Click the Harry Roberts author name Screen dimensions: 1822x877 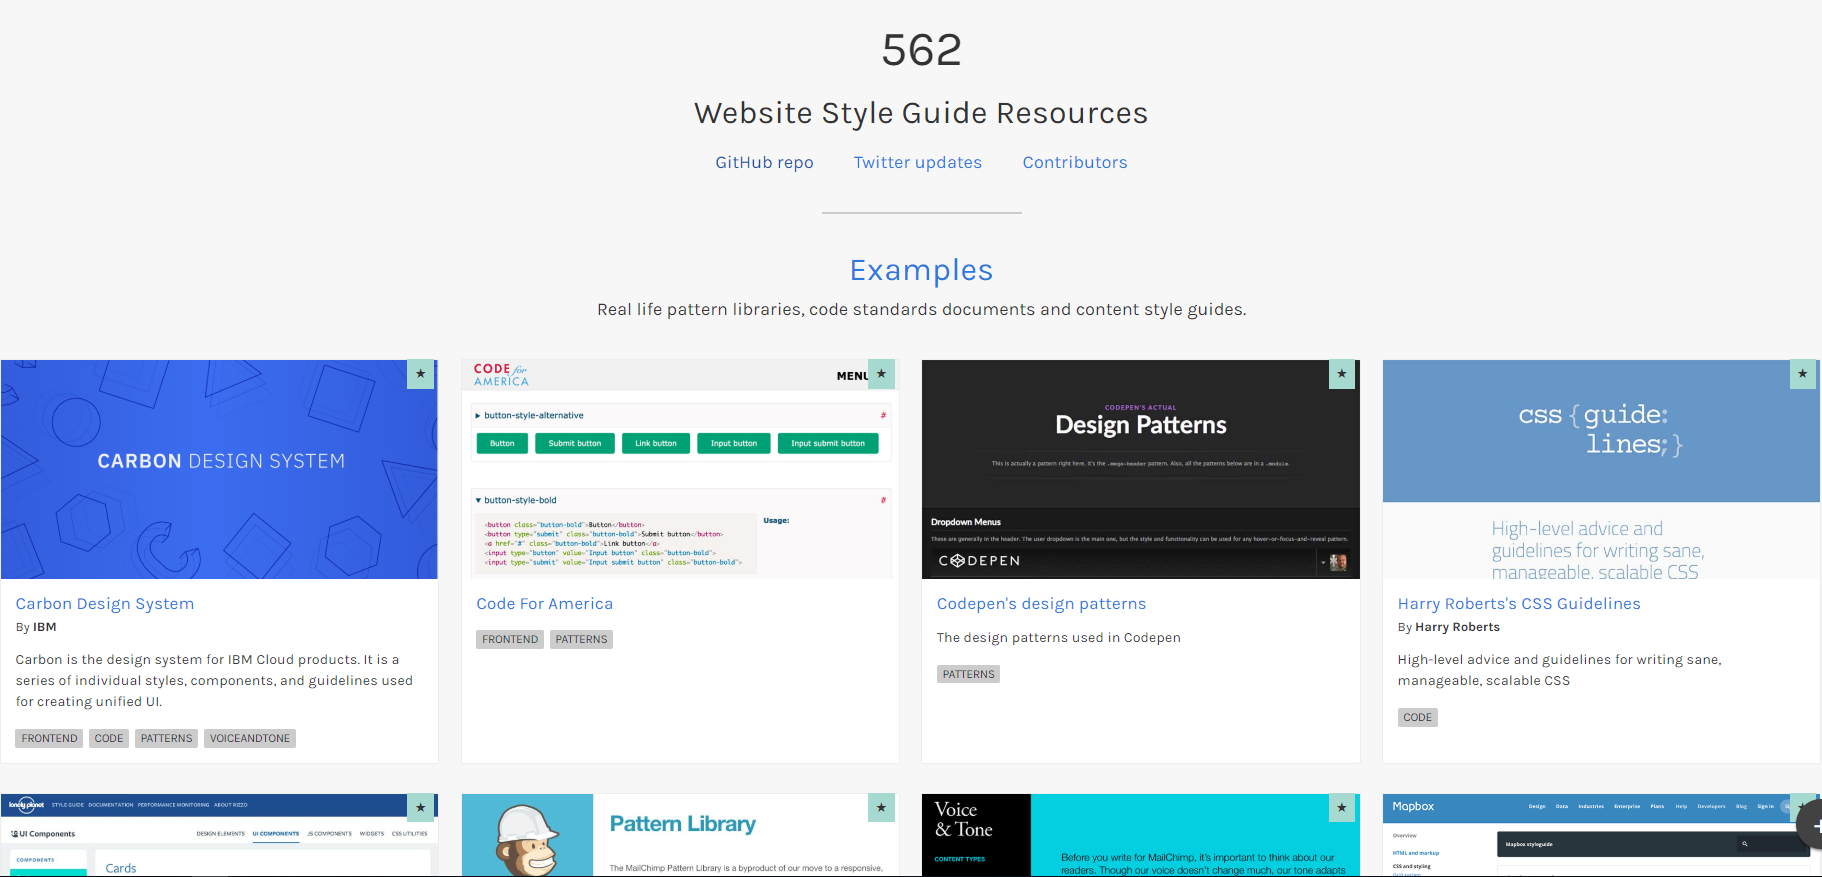tap(1457, 627)
